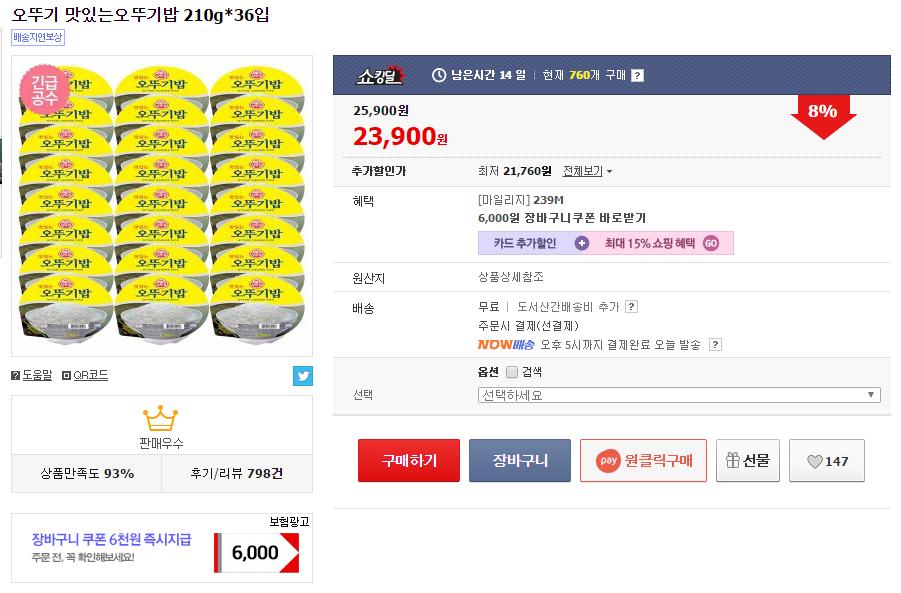
Task: Open the 6,000원 장바구니쿠폰 바로받기 link
Action: [x=562, y=218]
